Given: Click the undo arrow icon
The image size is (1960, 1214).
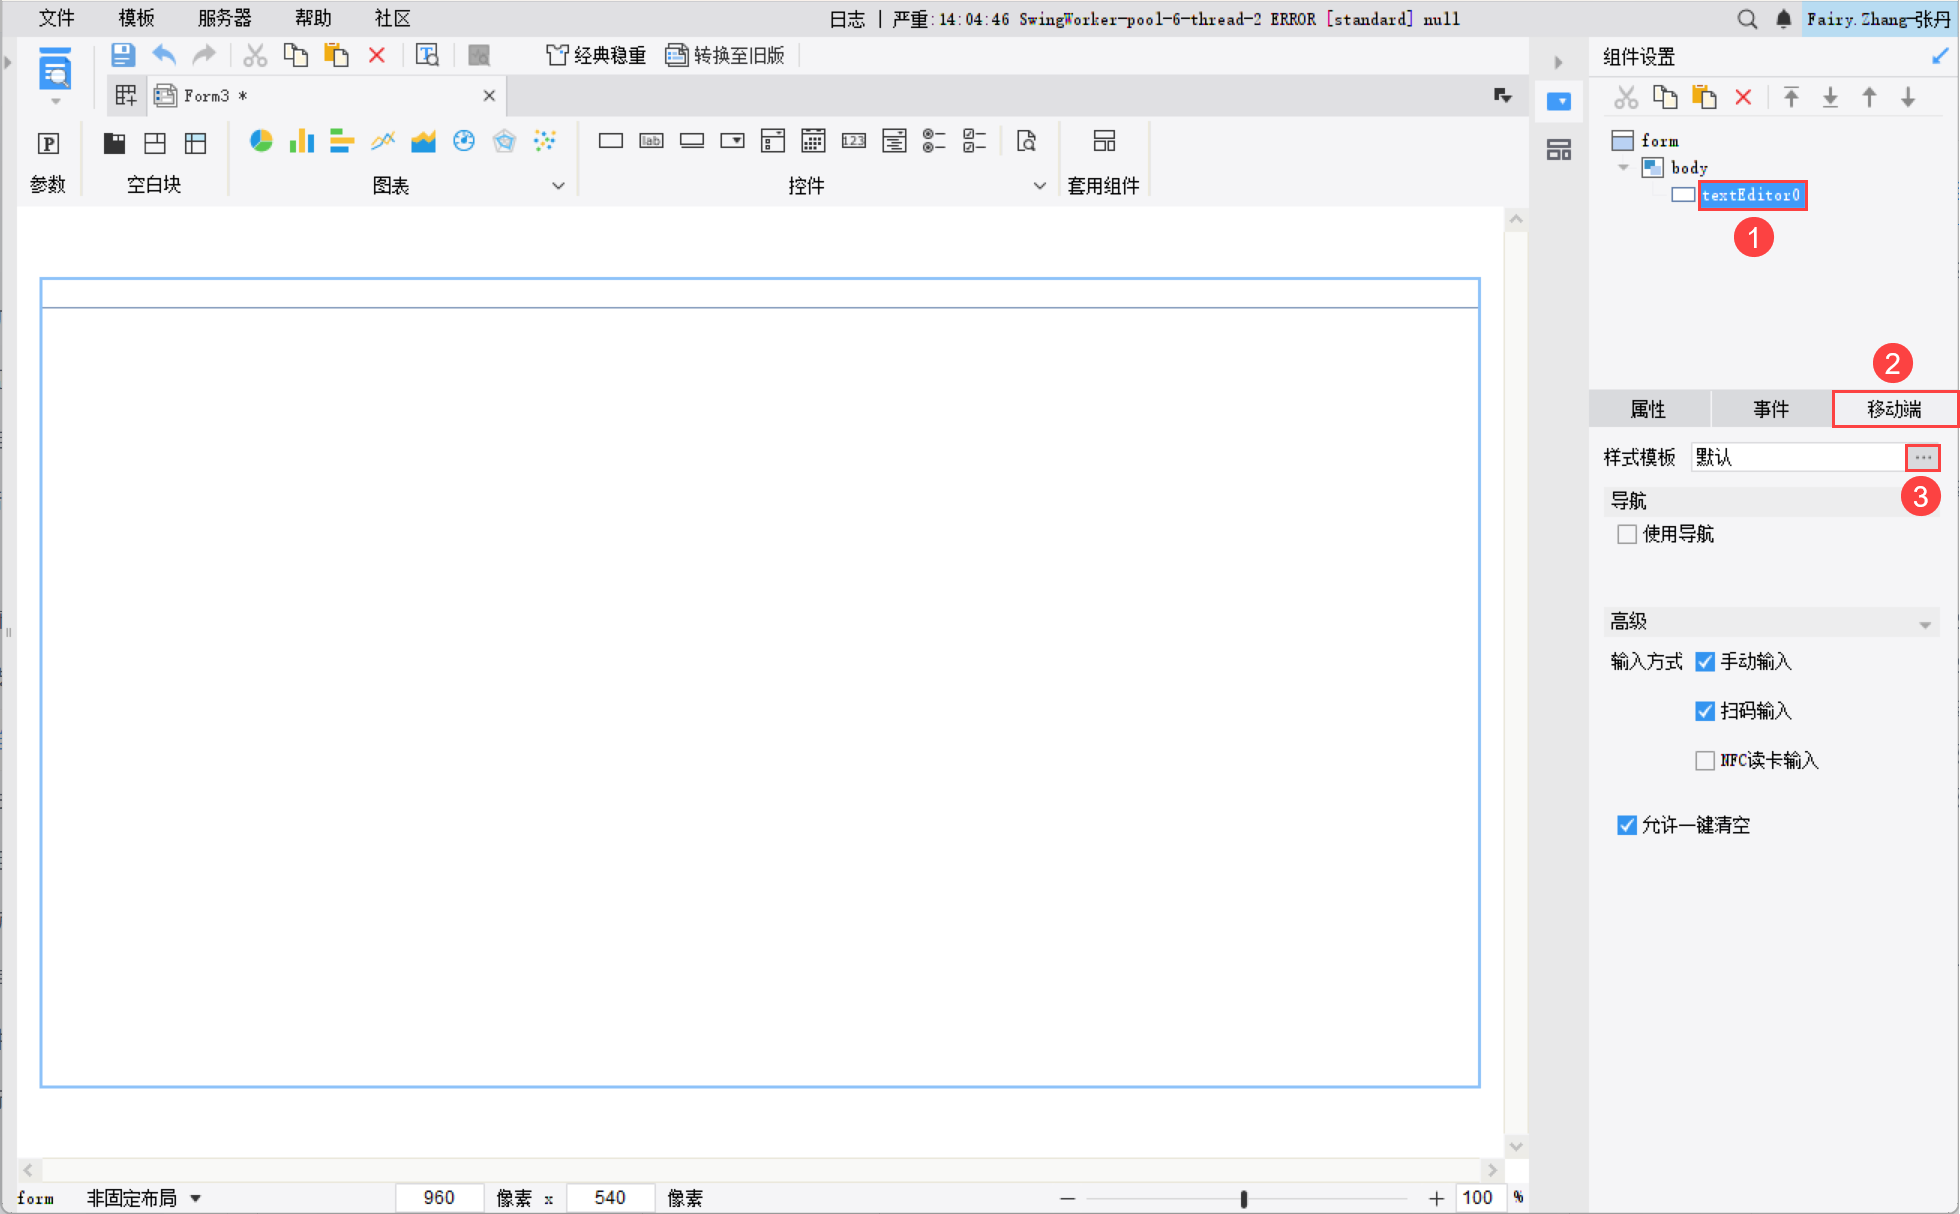Looking at the screenshot, I should tap(164, 56).
